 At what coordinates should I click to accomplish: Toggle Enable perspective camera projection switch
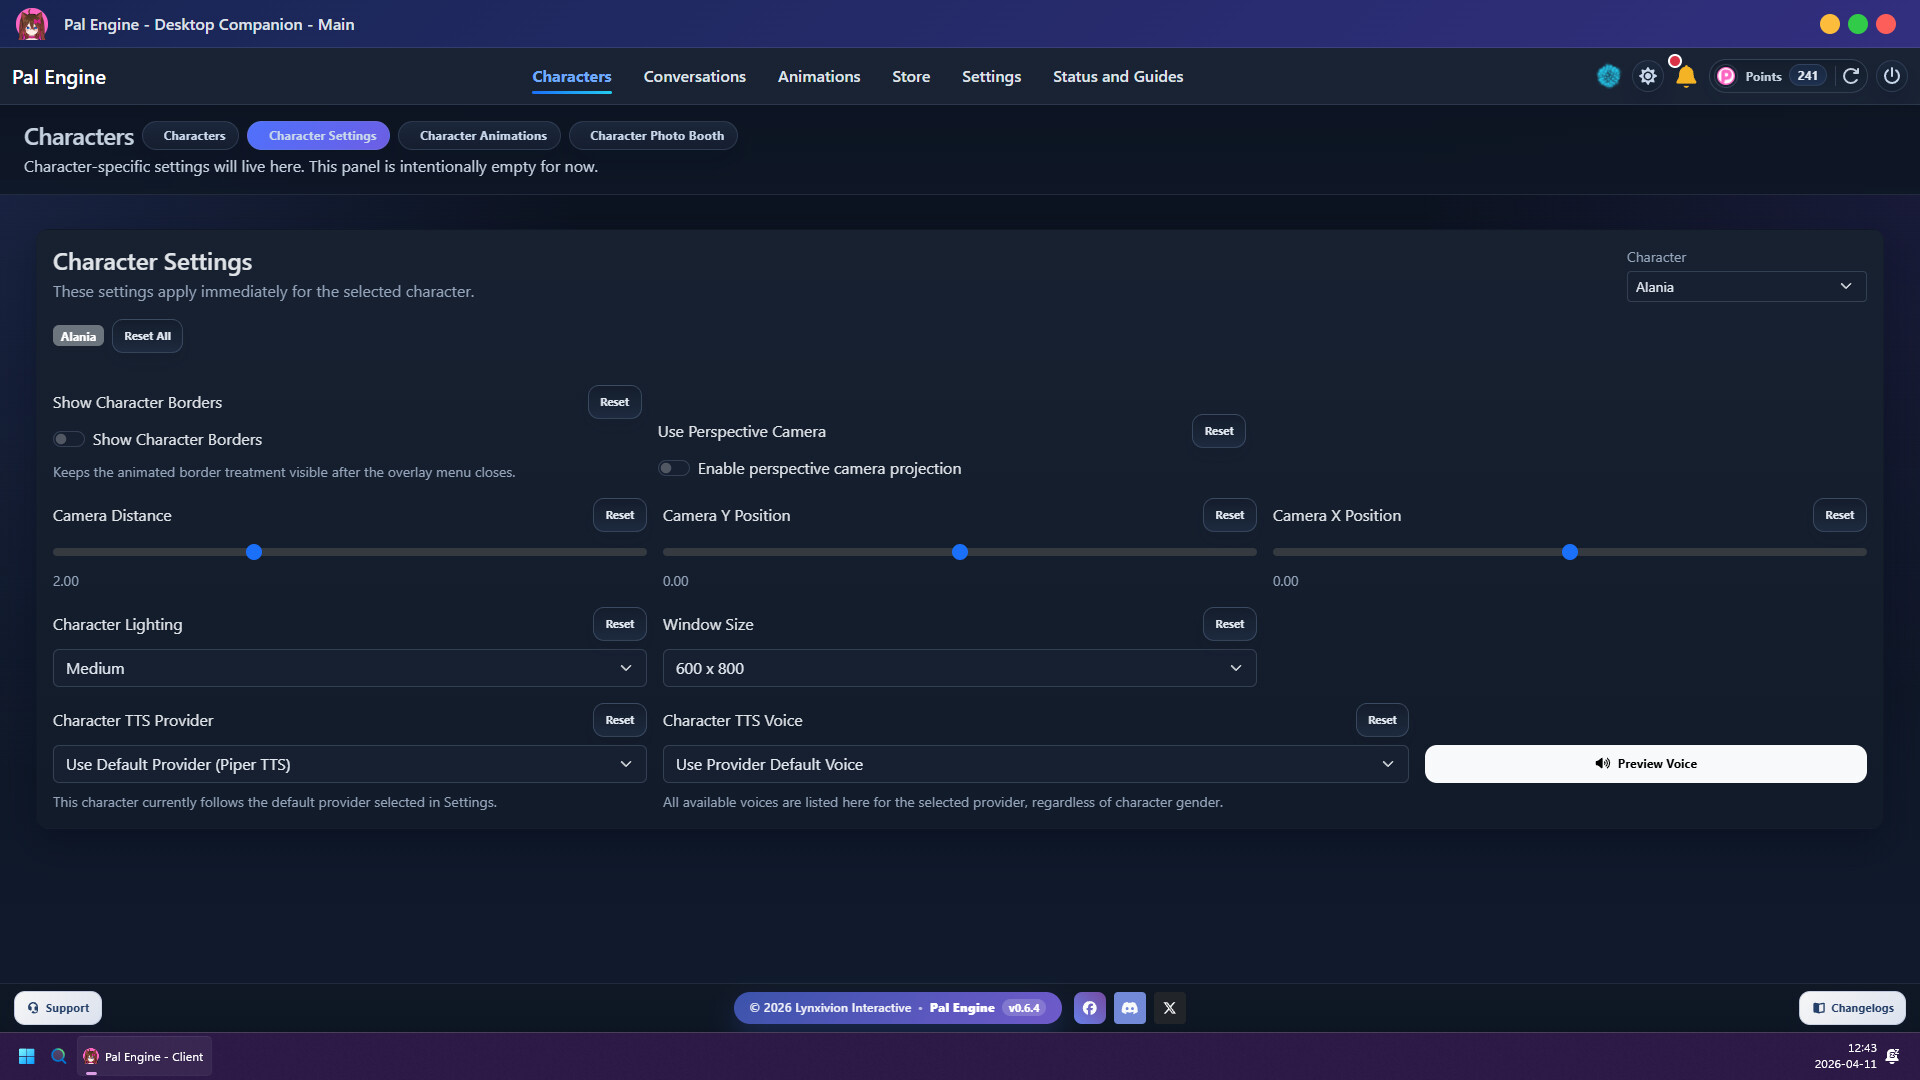click(x=673, y=468)
